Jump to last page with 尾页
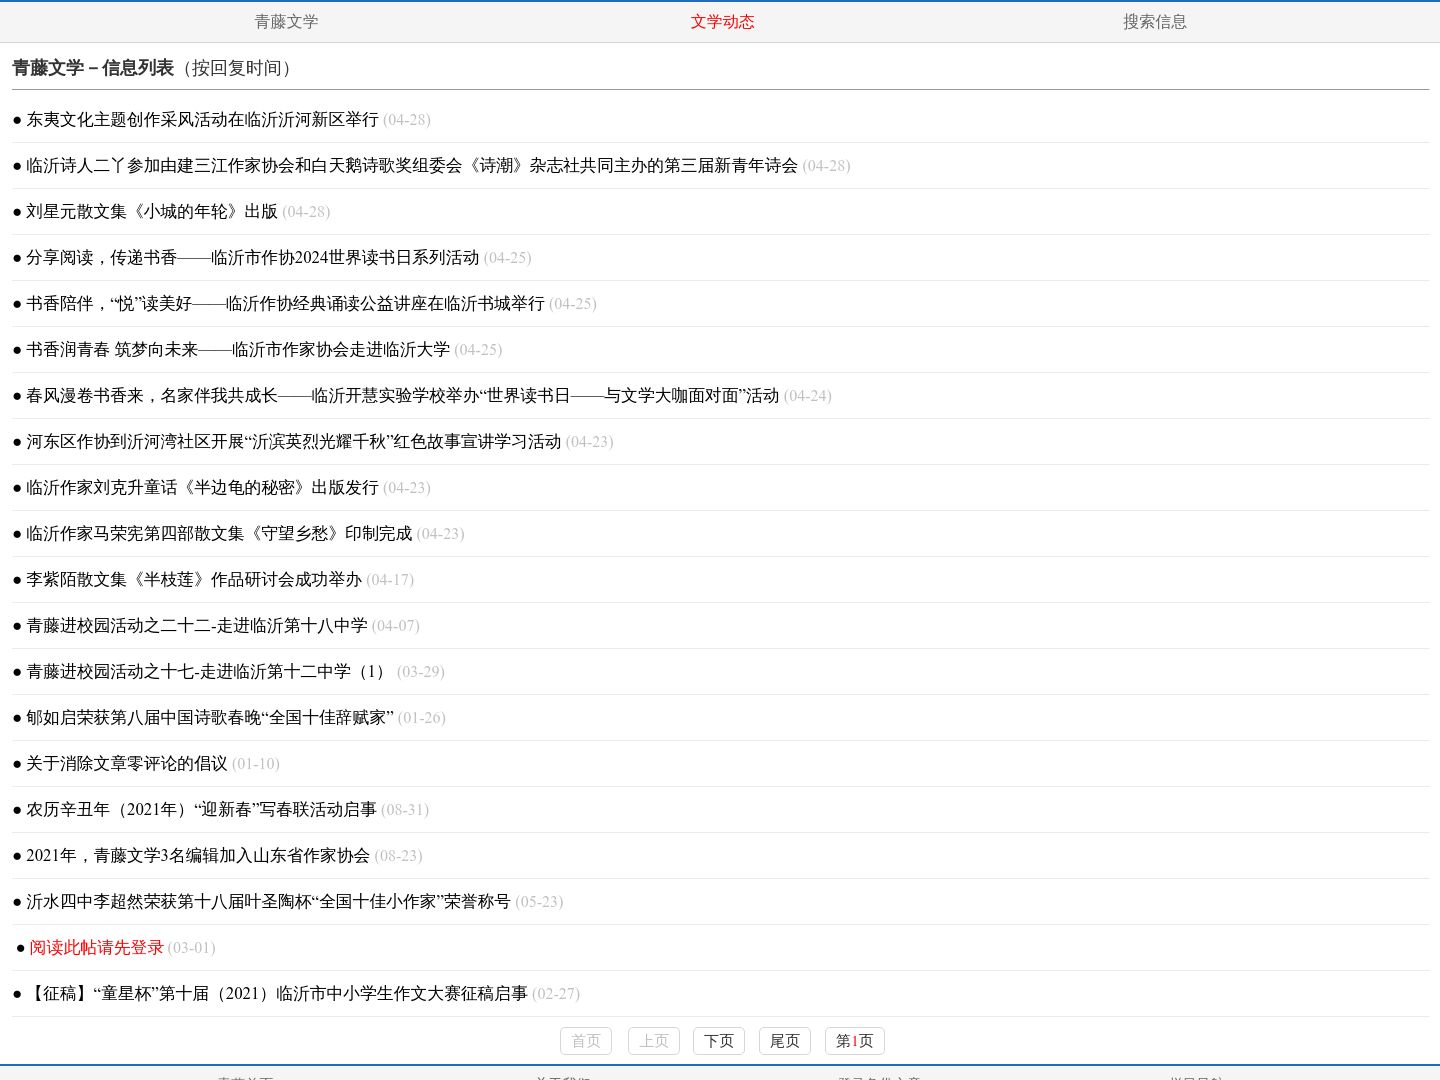The width and height of the screenshot is (1440, 1080). 785,1041
